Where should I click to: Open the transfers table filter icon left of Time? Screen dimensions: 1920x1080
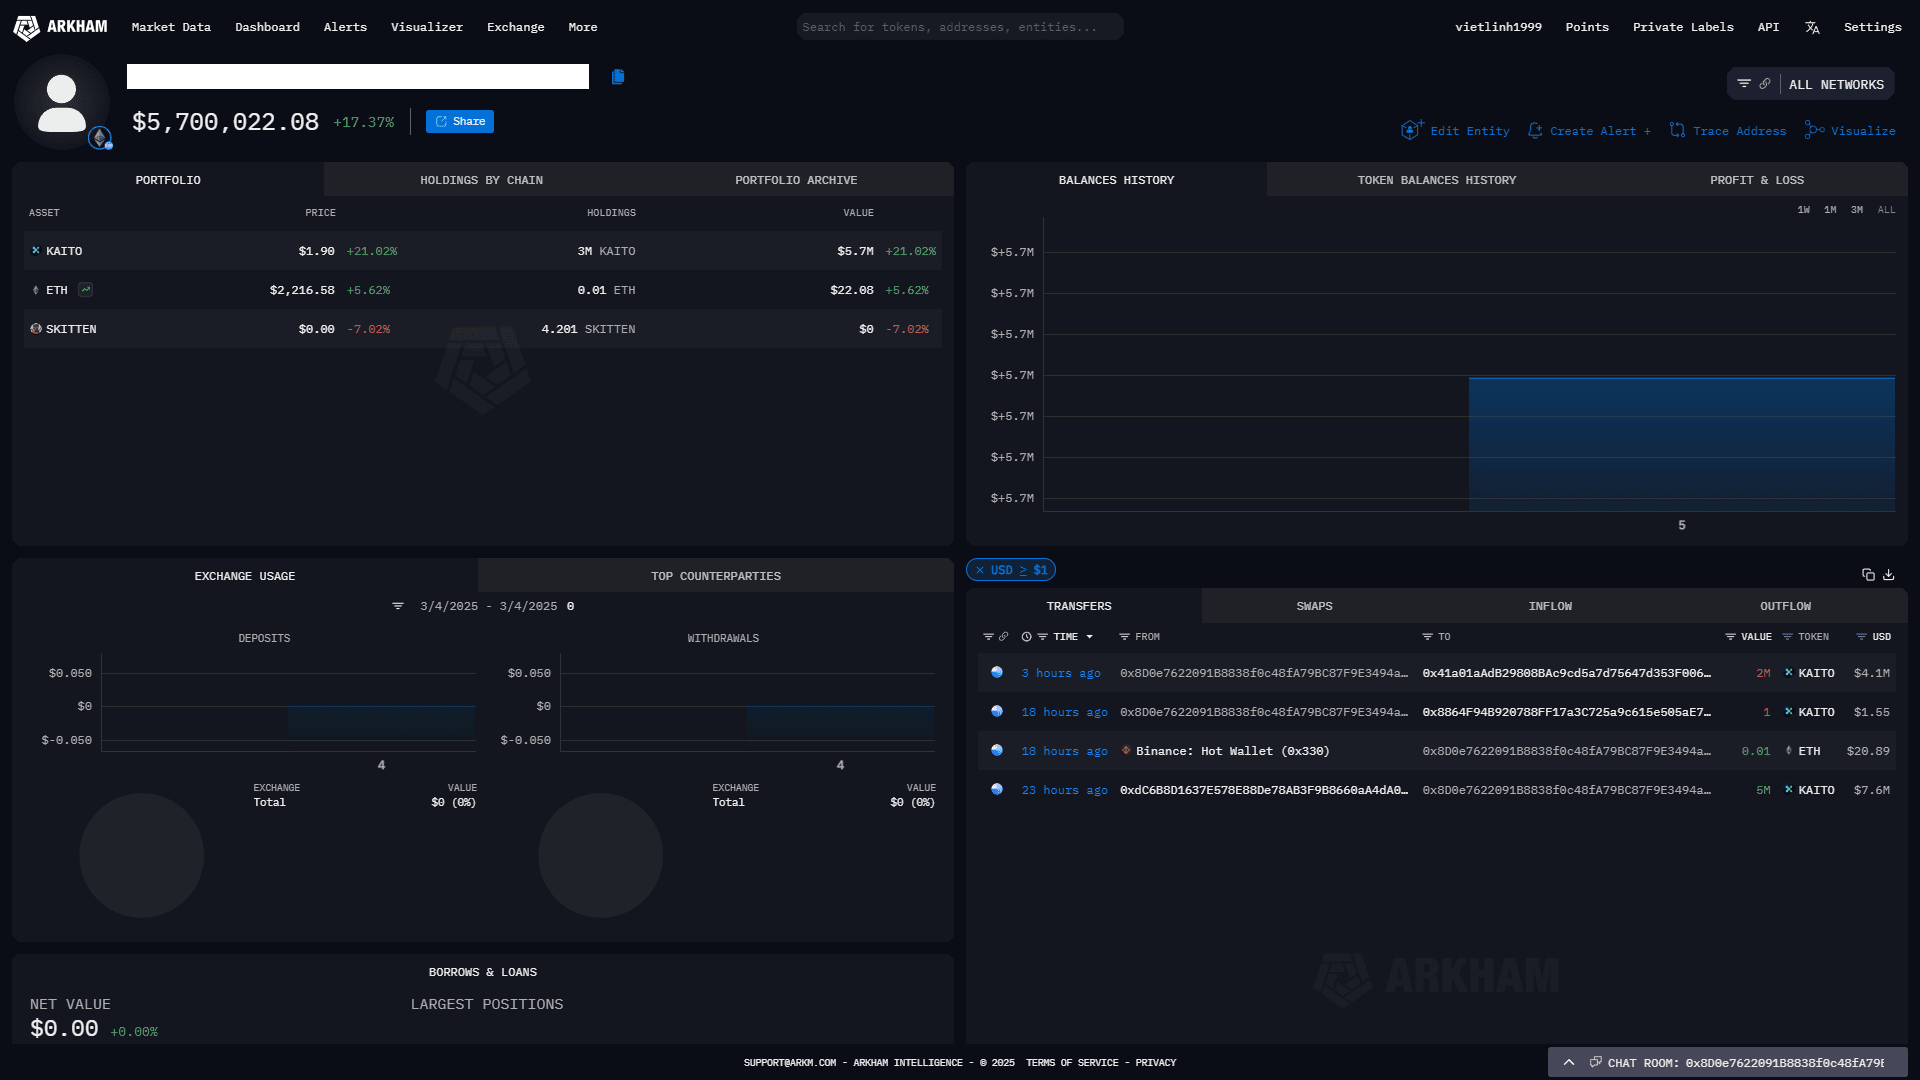pos(988,637)
